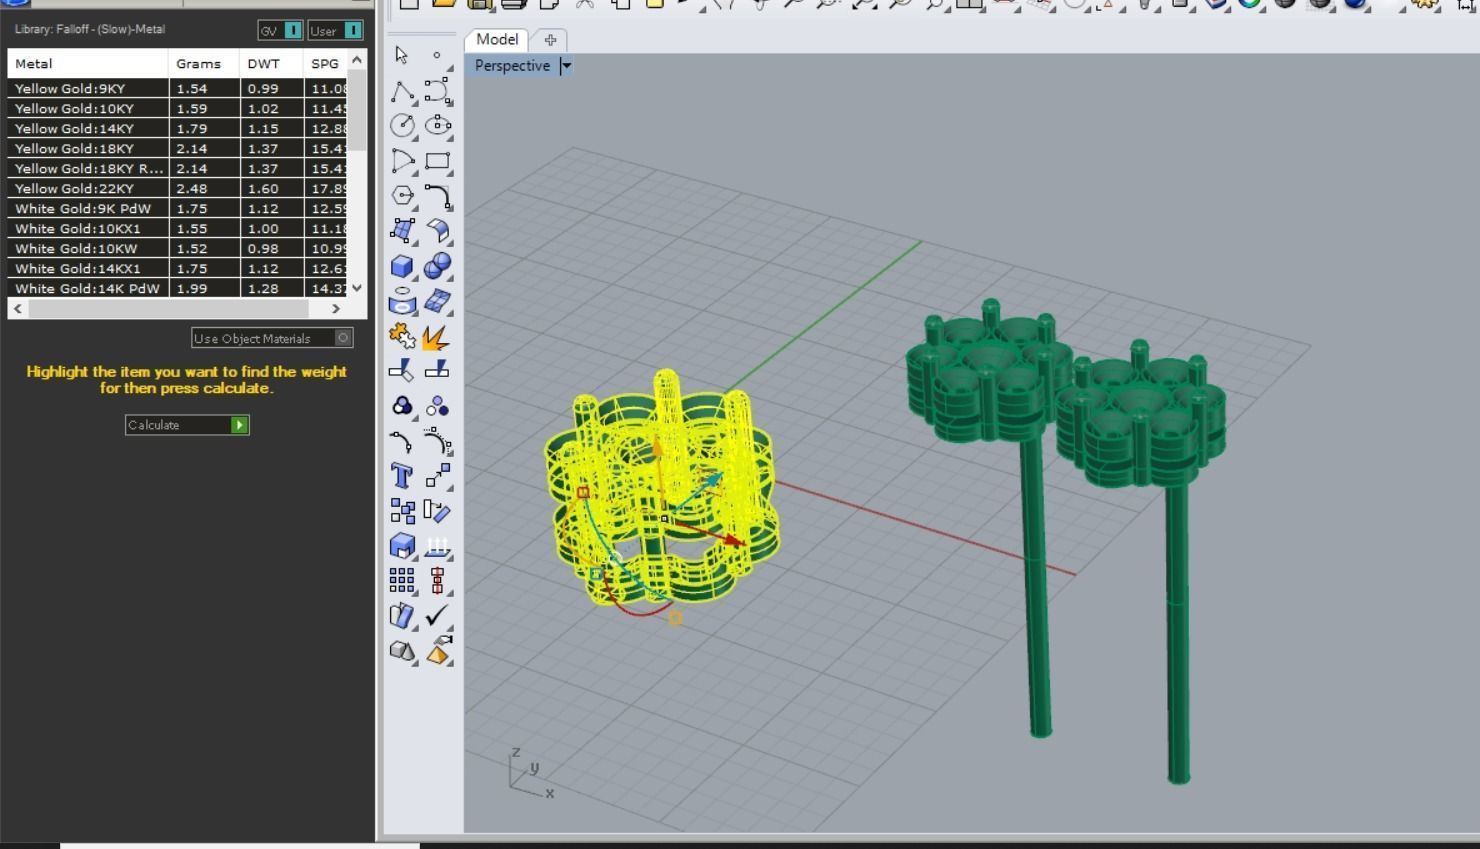Image resolution: width=1480 pixels, height=849 pixels.
Task: Choose the single Point tool
Action: 437,55
